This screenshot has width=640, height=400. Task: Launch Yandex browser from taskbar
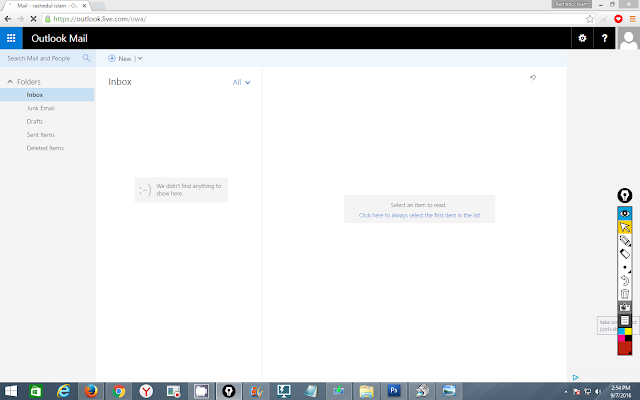146,391
